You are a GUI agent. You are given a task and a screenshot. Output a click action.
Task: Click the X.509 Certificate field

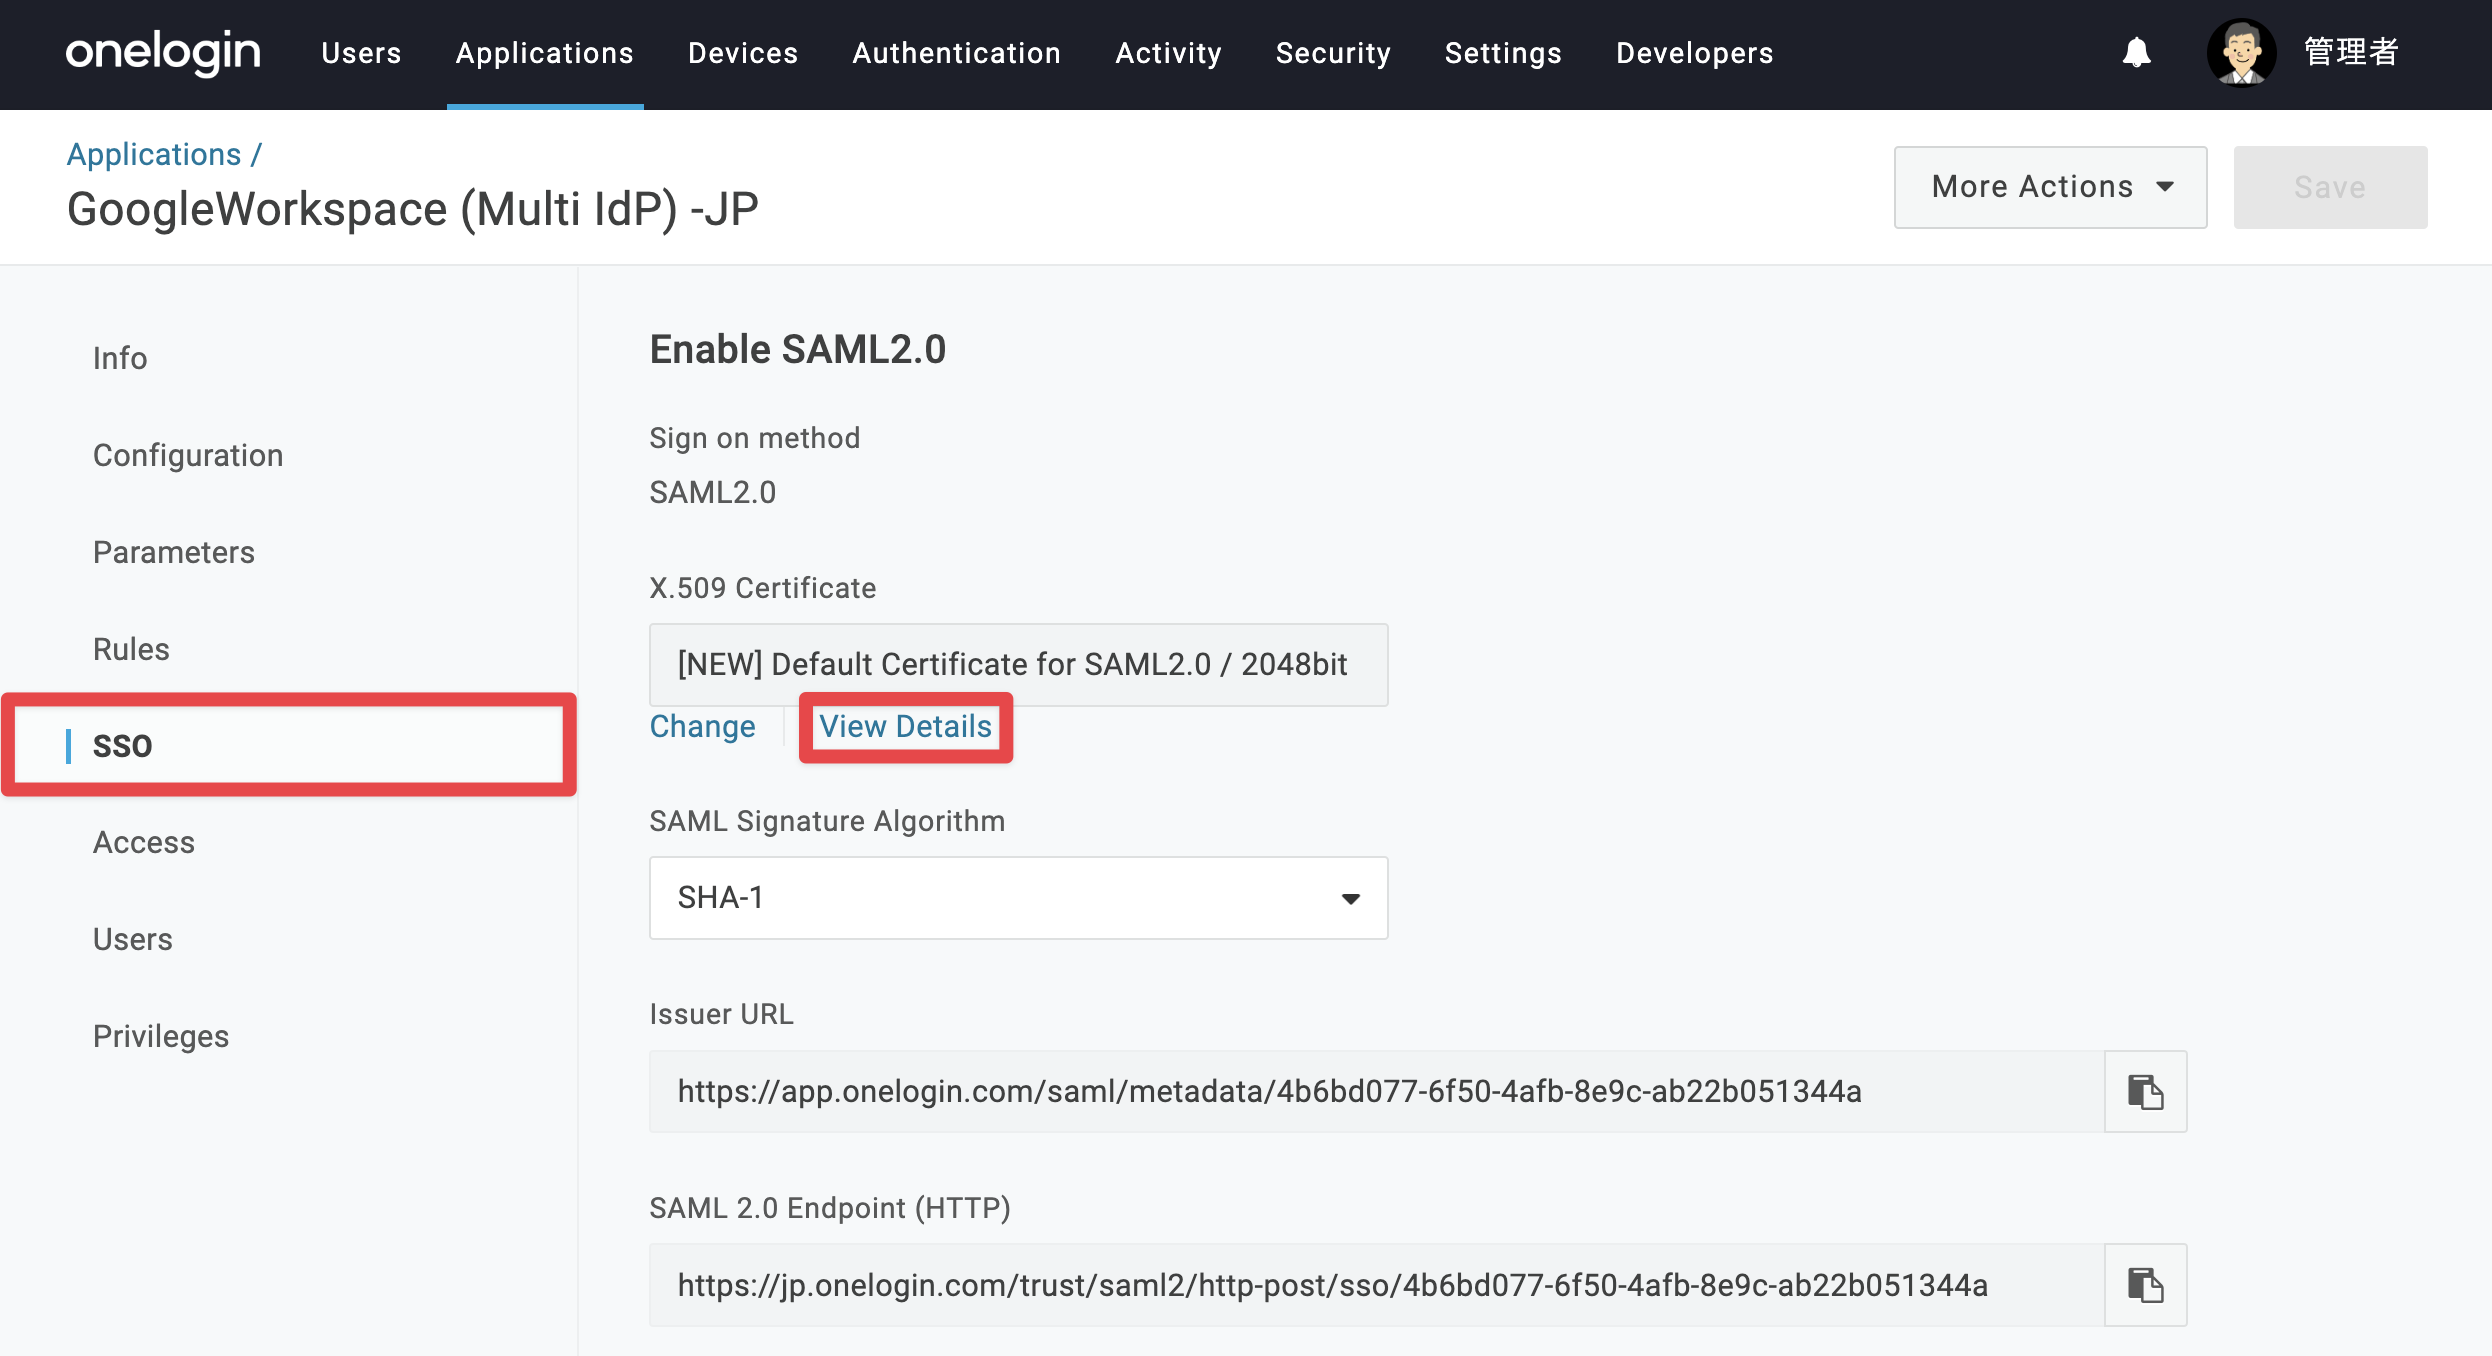[x=1018, y=664]
